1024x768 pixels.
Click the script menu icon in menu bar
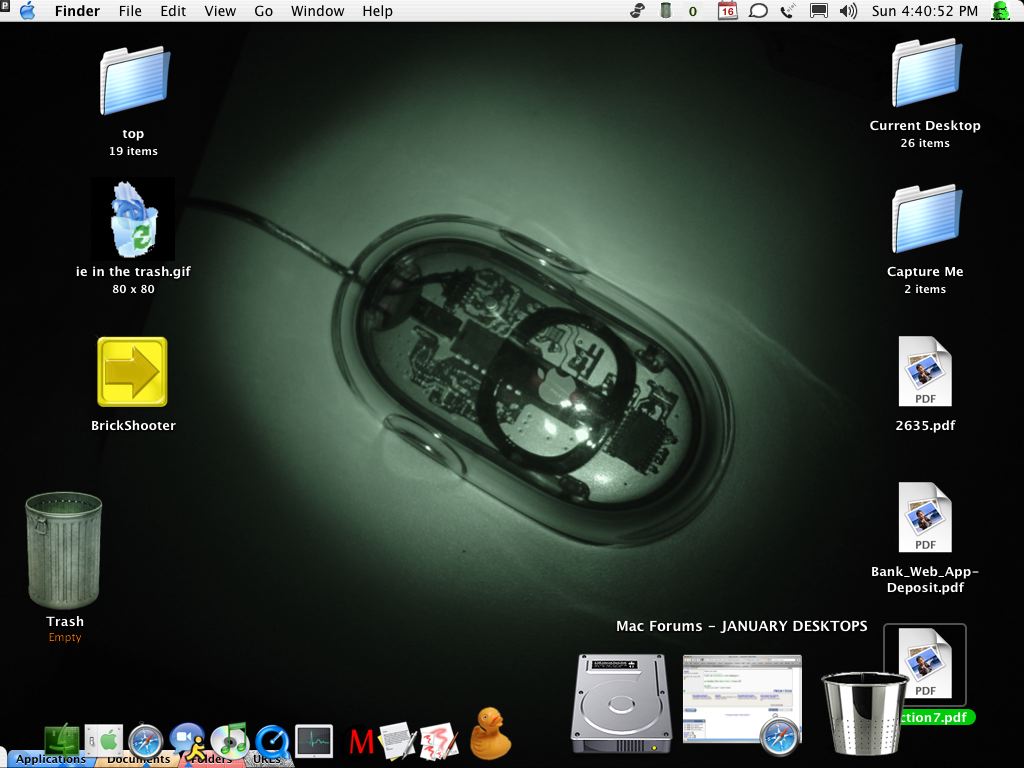pos(637,11)
